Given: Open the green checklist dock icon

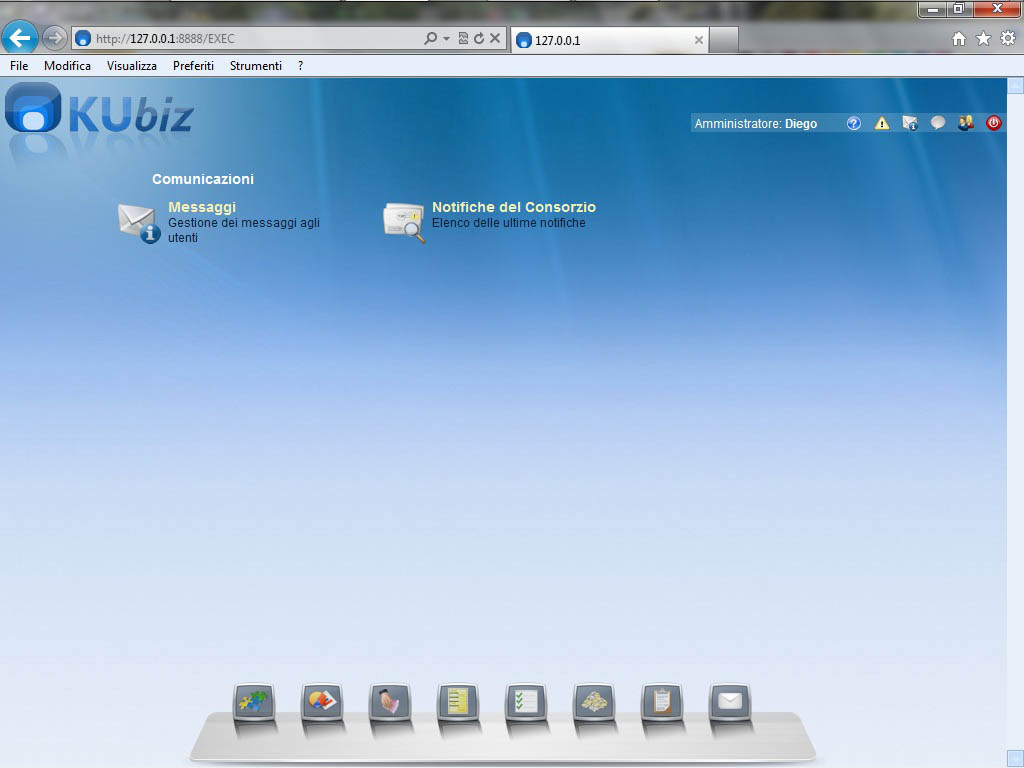Looking at the screenshot, I should 526,702.
